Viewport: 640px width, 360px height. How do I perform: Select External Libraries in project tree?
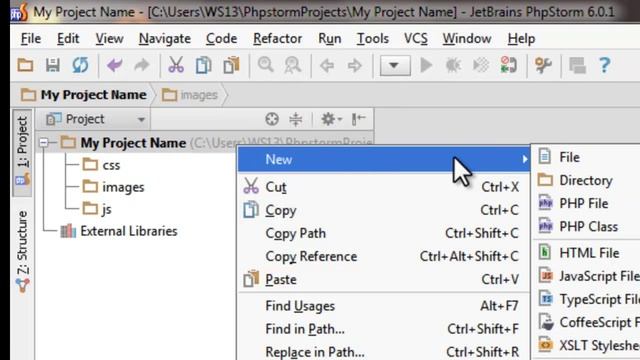coord(119,231)
